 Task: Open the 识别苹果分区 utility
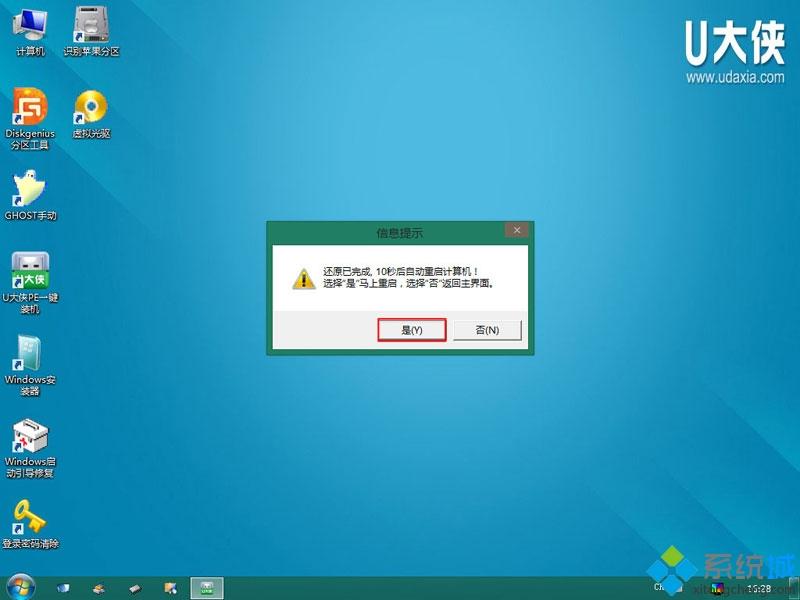(x=91, y=25)
